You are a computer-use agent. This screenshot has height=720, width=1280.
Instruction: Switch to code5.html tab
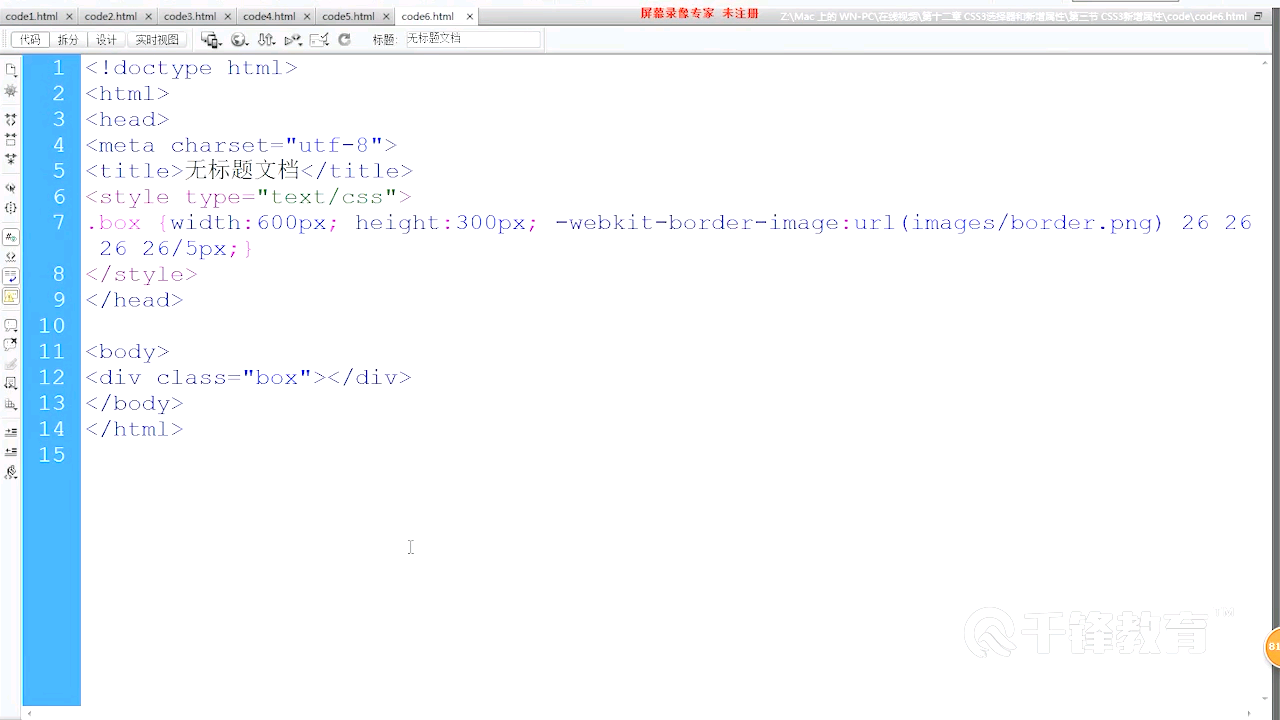348,16
